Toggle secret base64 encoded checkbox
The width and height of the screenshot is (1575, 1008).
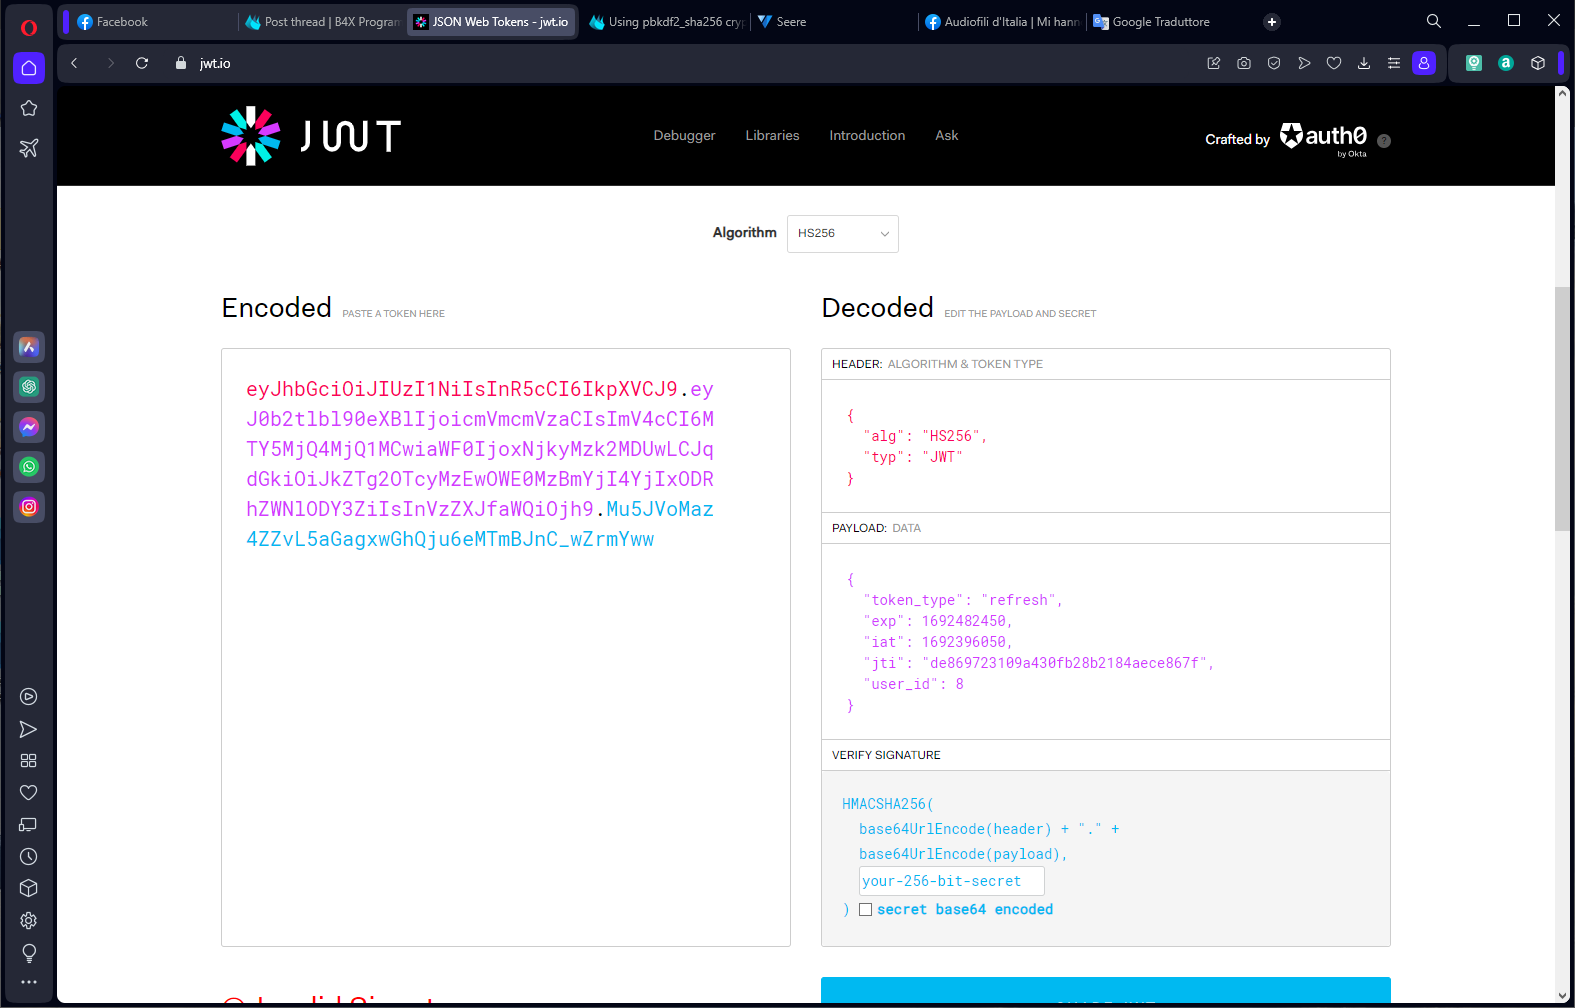[866, 910]
